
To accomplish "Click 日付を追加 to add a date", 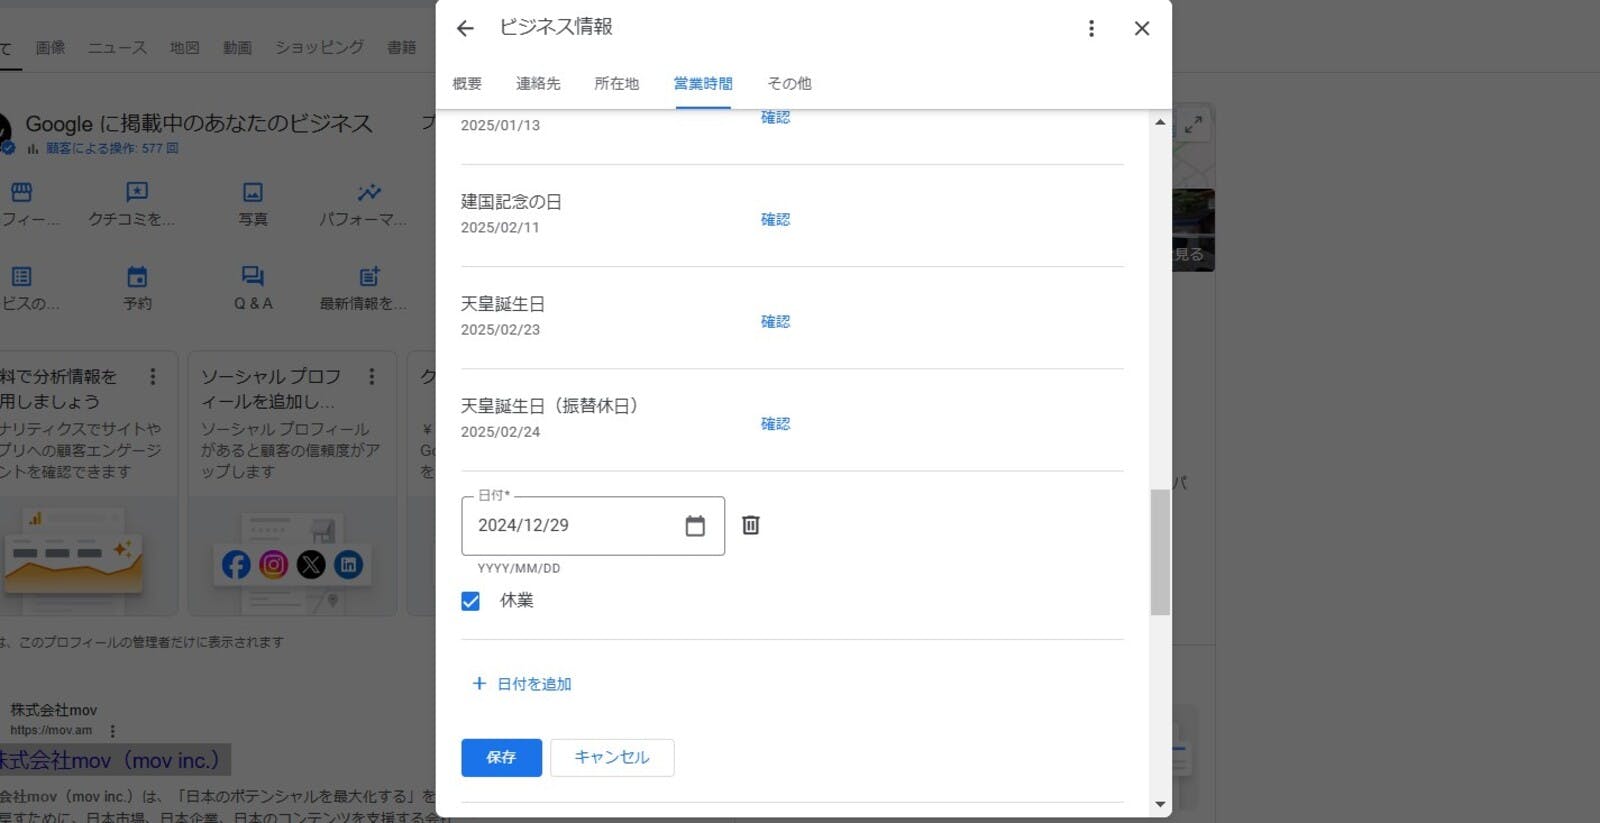I will 522,684.
